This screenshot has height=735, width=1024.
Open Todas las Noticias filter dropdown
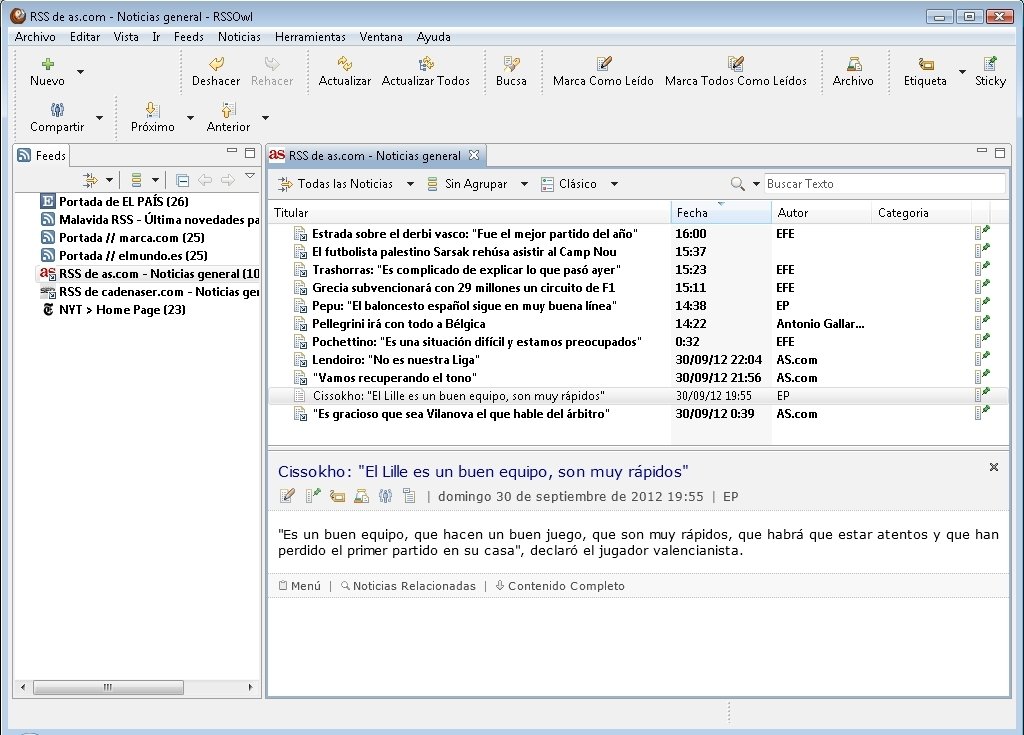point(410,184)
